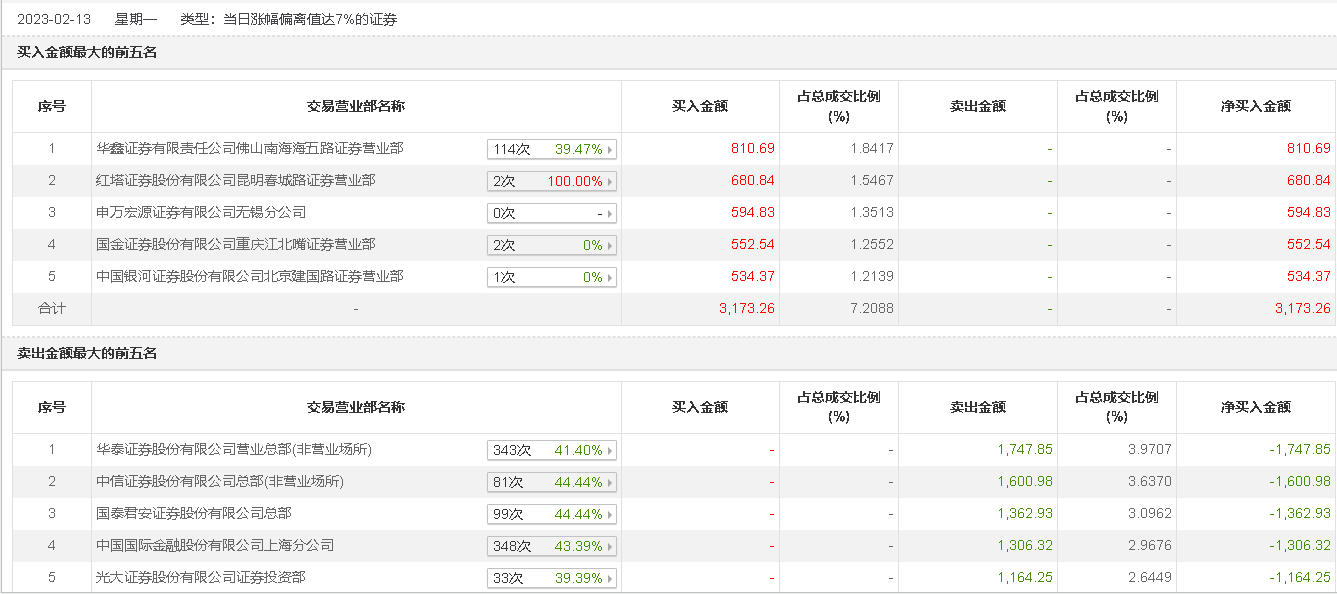The width and height of the screenshot is (1337, 594).
Task: Click 申万宏源证券有限公司无锡分公司
Action: [x=200, y=212]
